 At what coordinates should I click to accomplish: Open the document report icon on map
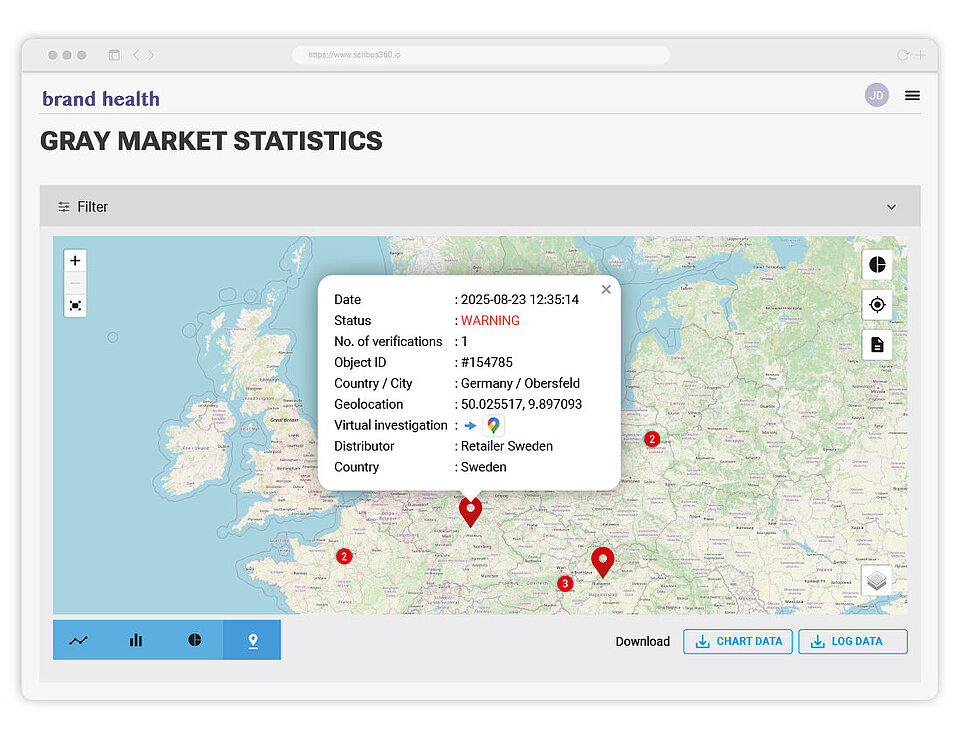pyautogui.click(x=877, y=345)
